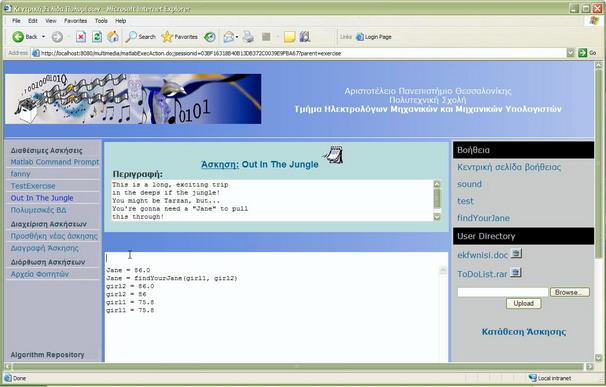The width and height of the screenshot is (606, 387).
Task: Click the Άσκηση: Out In The Jungle heading link
Action: [260, 164]
